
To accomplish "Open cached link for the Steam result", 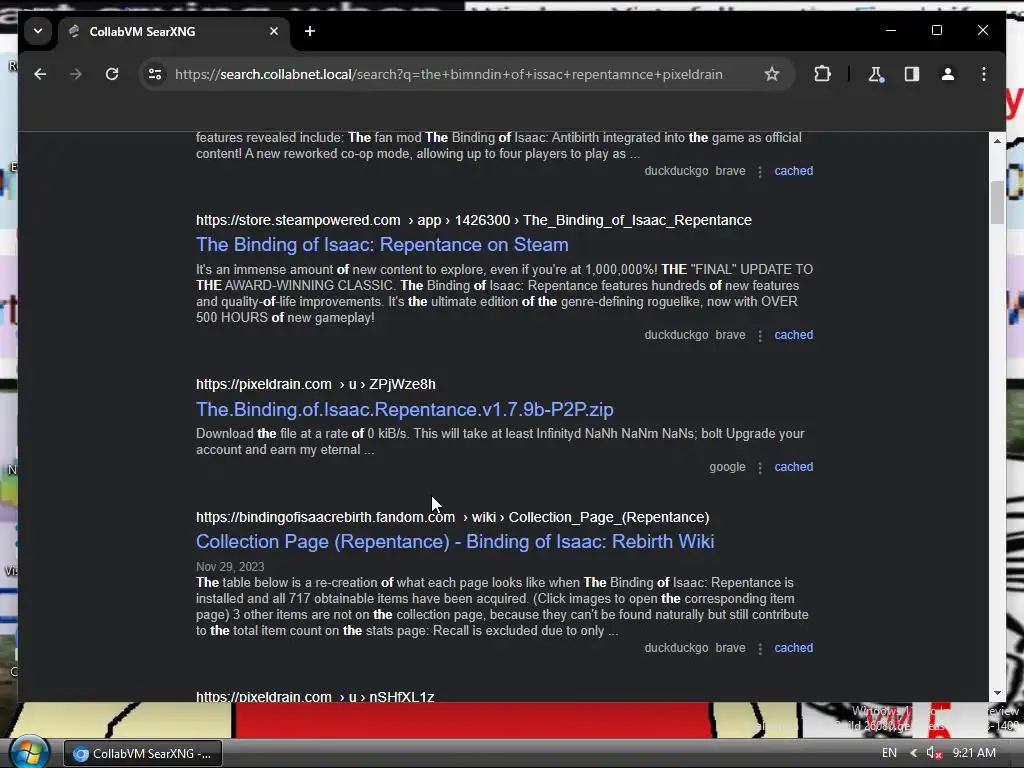I will pyautogui.click(x=793, y=335).
